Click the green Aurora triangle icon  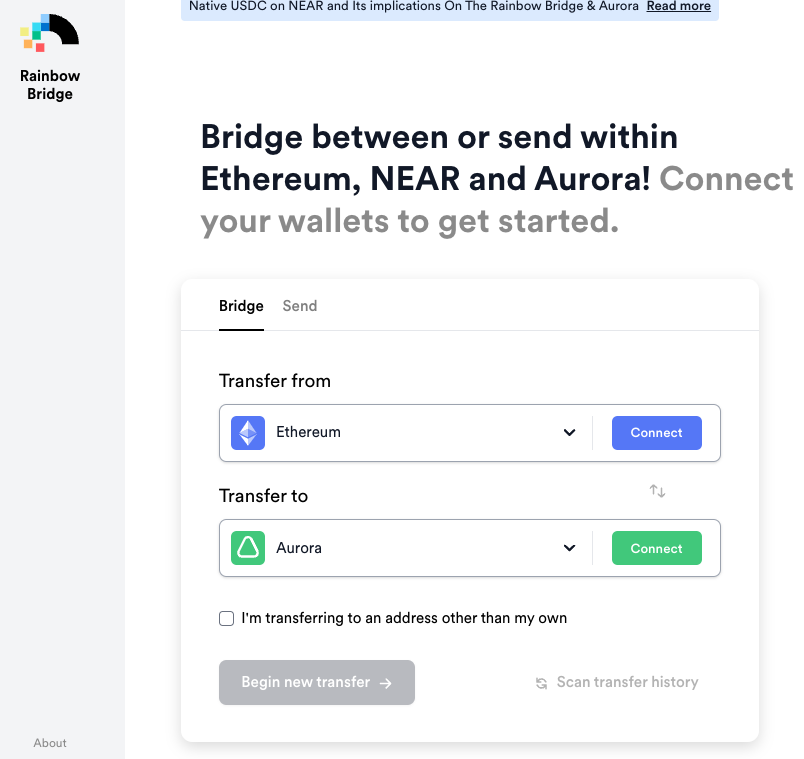point(248,548)
